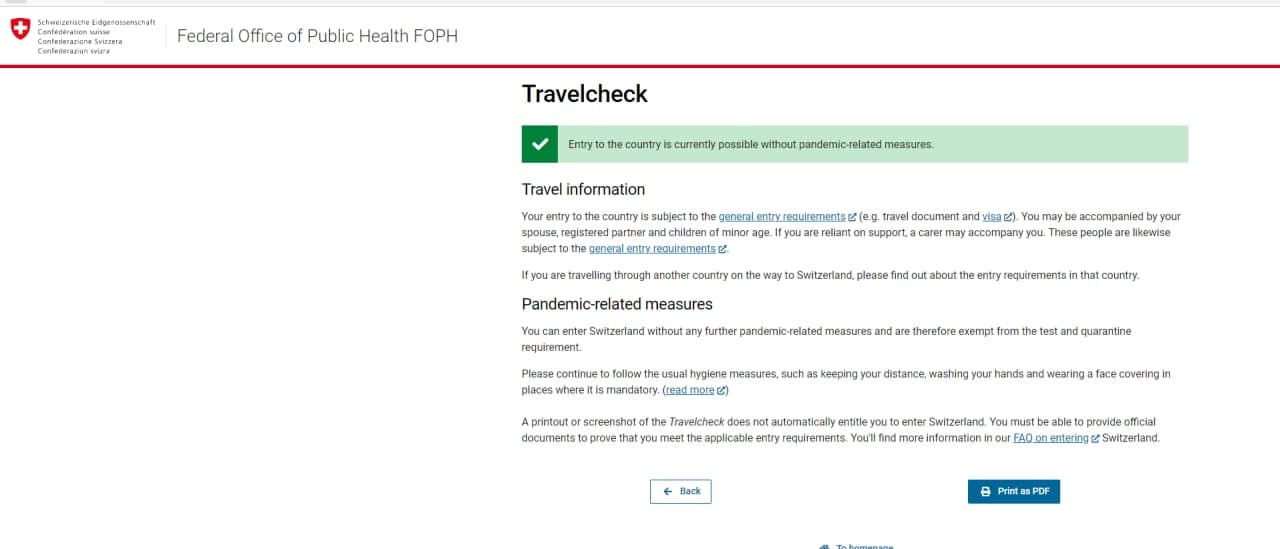Click the green checkmark icon in banner
The height and width of the screenshot is (549, 1280).
(x=540, y=144)
